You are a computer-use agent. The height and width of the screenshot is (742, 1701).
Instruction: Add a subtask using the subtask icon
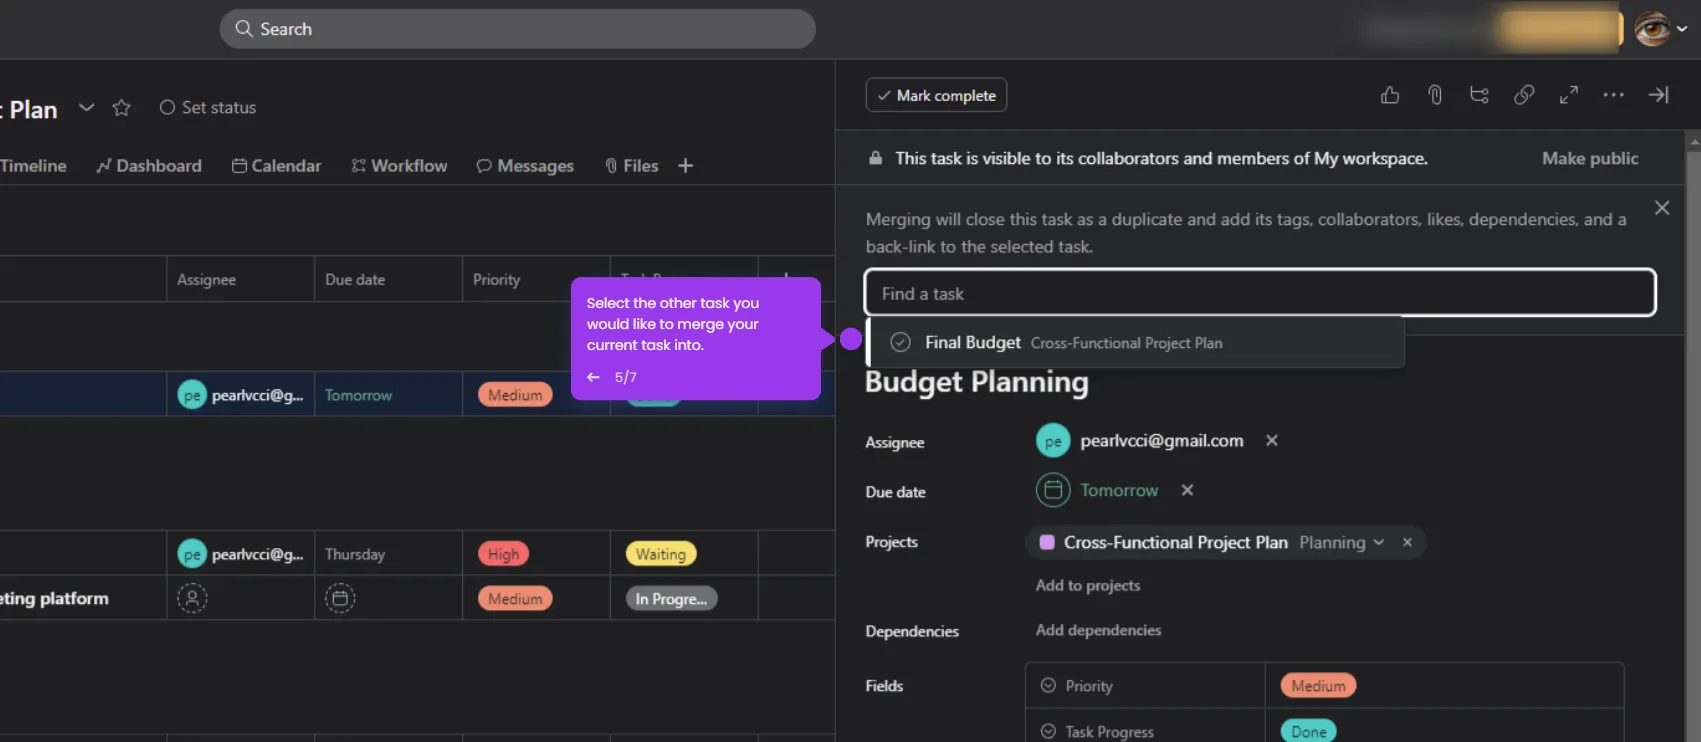click(x=1479, y=95)
